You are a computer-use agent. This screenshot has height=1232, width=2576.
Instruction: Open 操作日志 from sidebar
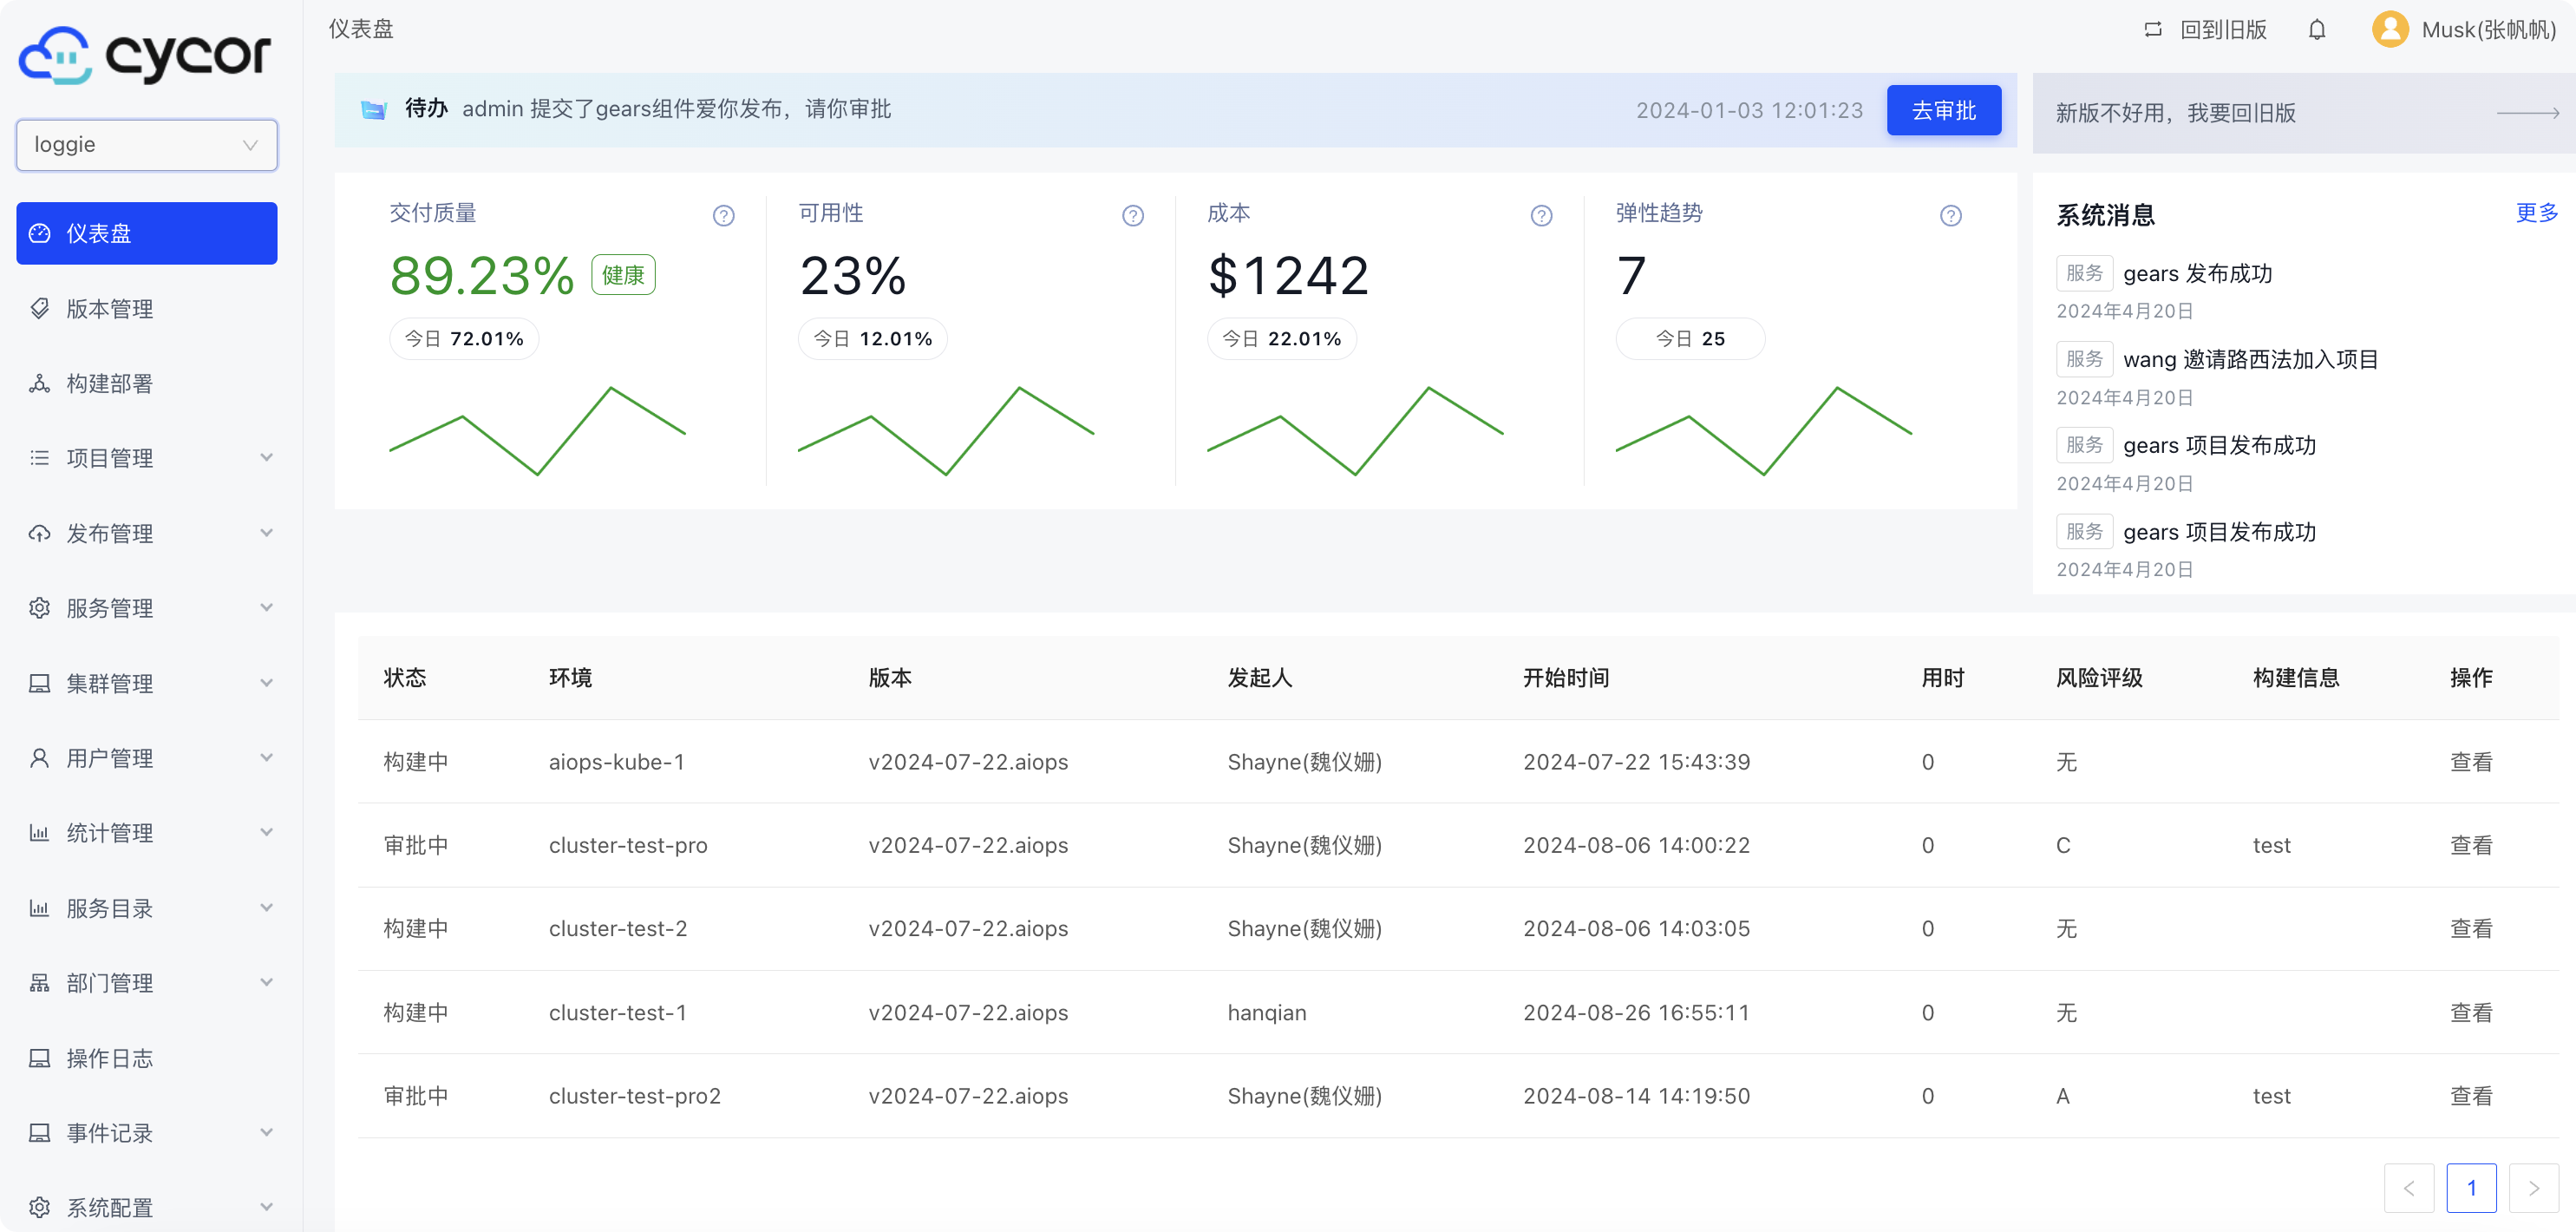pos(110,1058)
